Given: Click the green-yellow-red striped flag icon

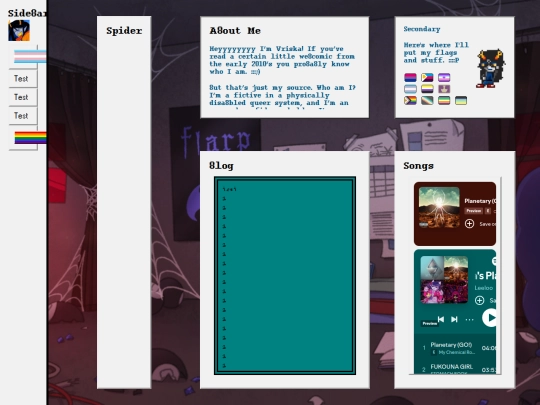Looking at the screenshot, I should point(444,101).
